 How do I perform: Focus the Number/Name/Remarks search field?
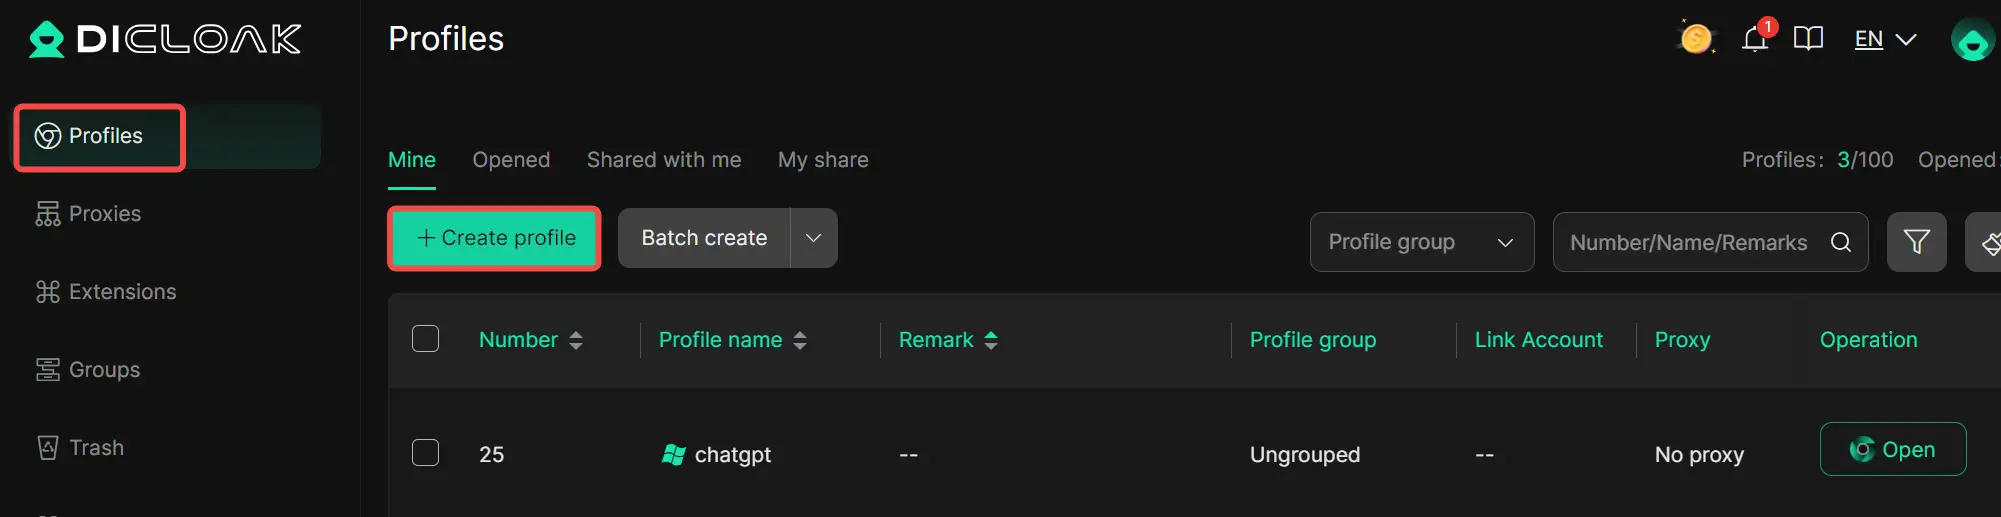(1688, 242)
